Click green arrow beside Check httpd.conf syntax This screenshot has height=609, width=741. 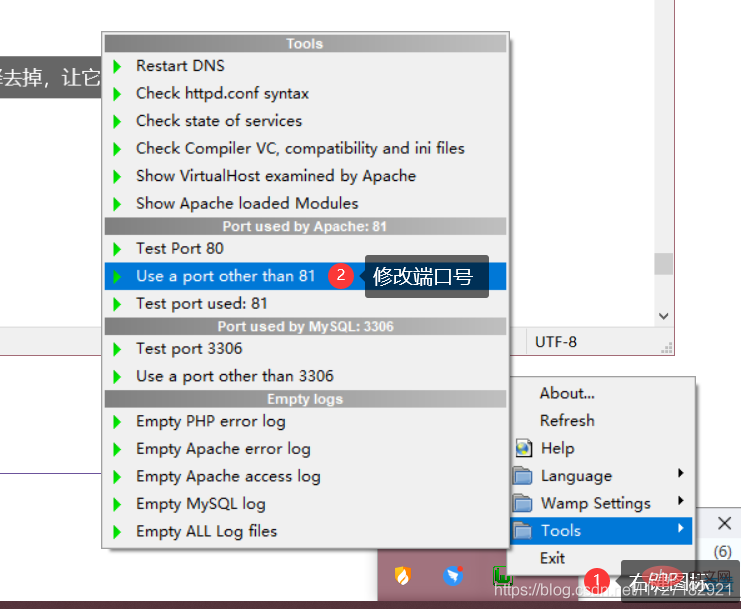[117, 94]
